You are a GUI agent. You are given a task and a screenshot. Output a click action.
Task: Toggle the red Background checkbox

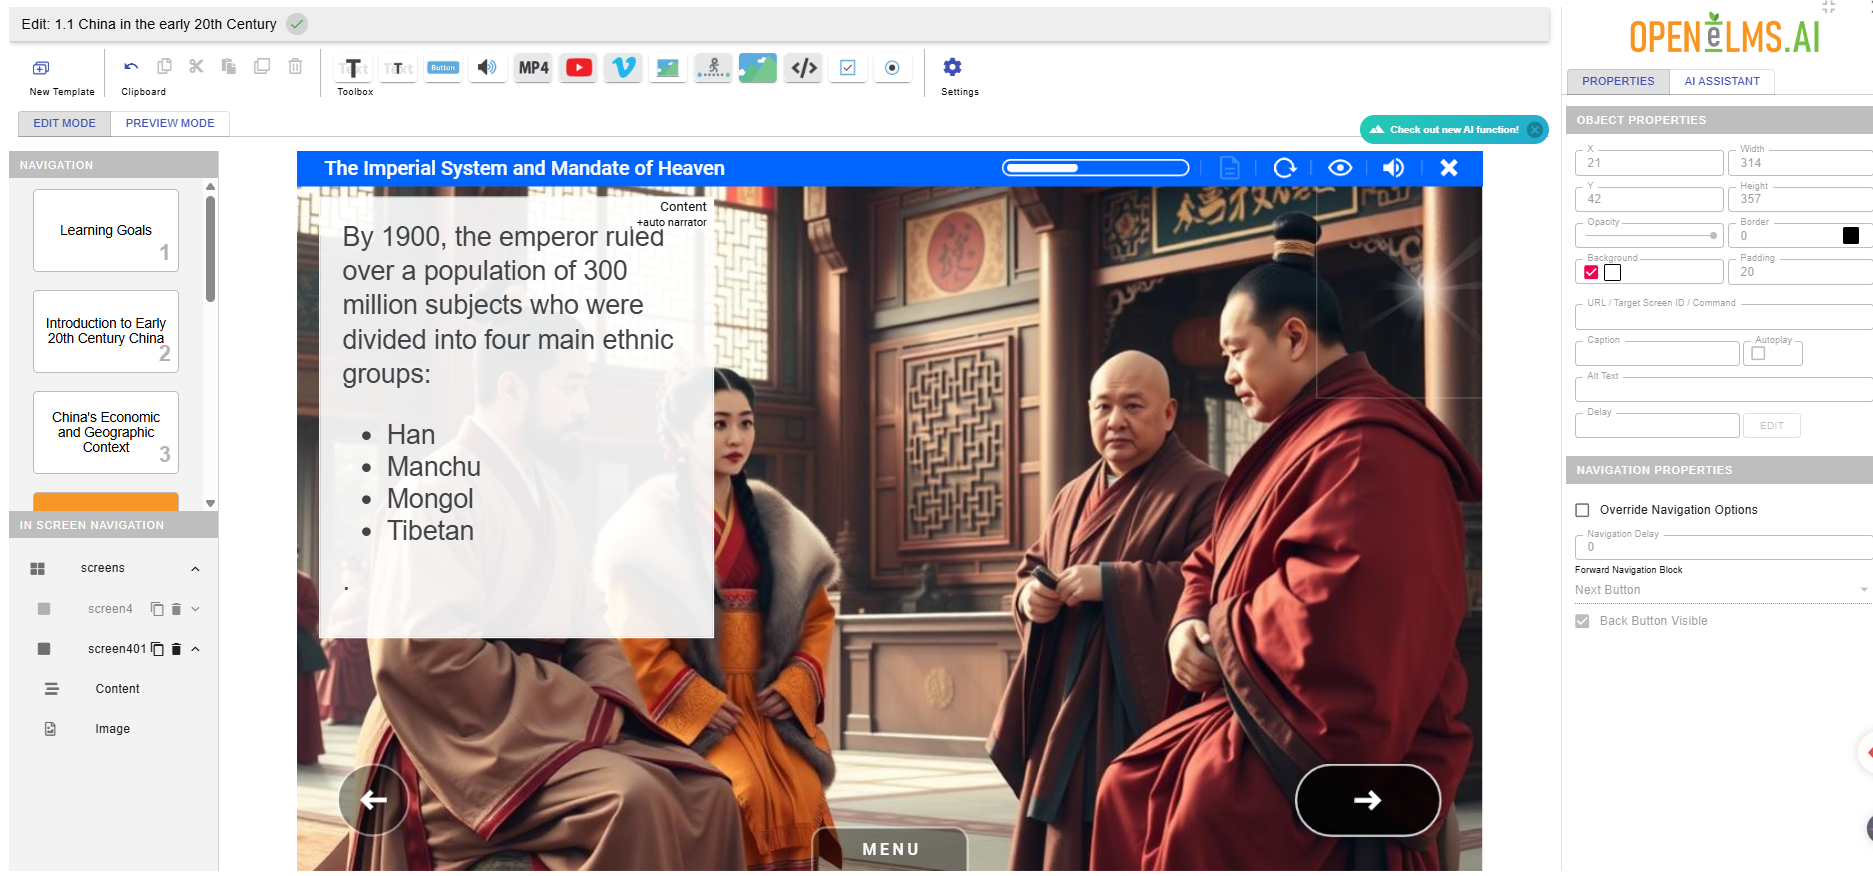1591,272
